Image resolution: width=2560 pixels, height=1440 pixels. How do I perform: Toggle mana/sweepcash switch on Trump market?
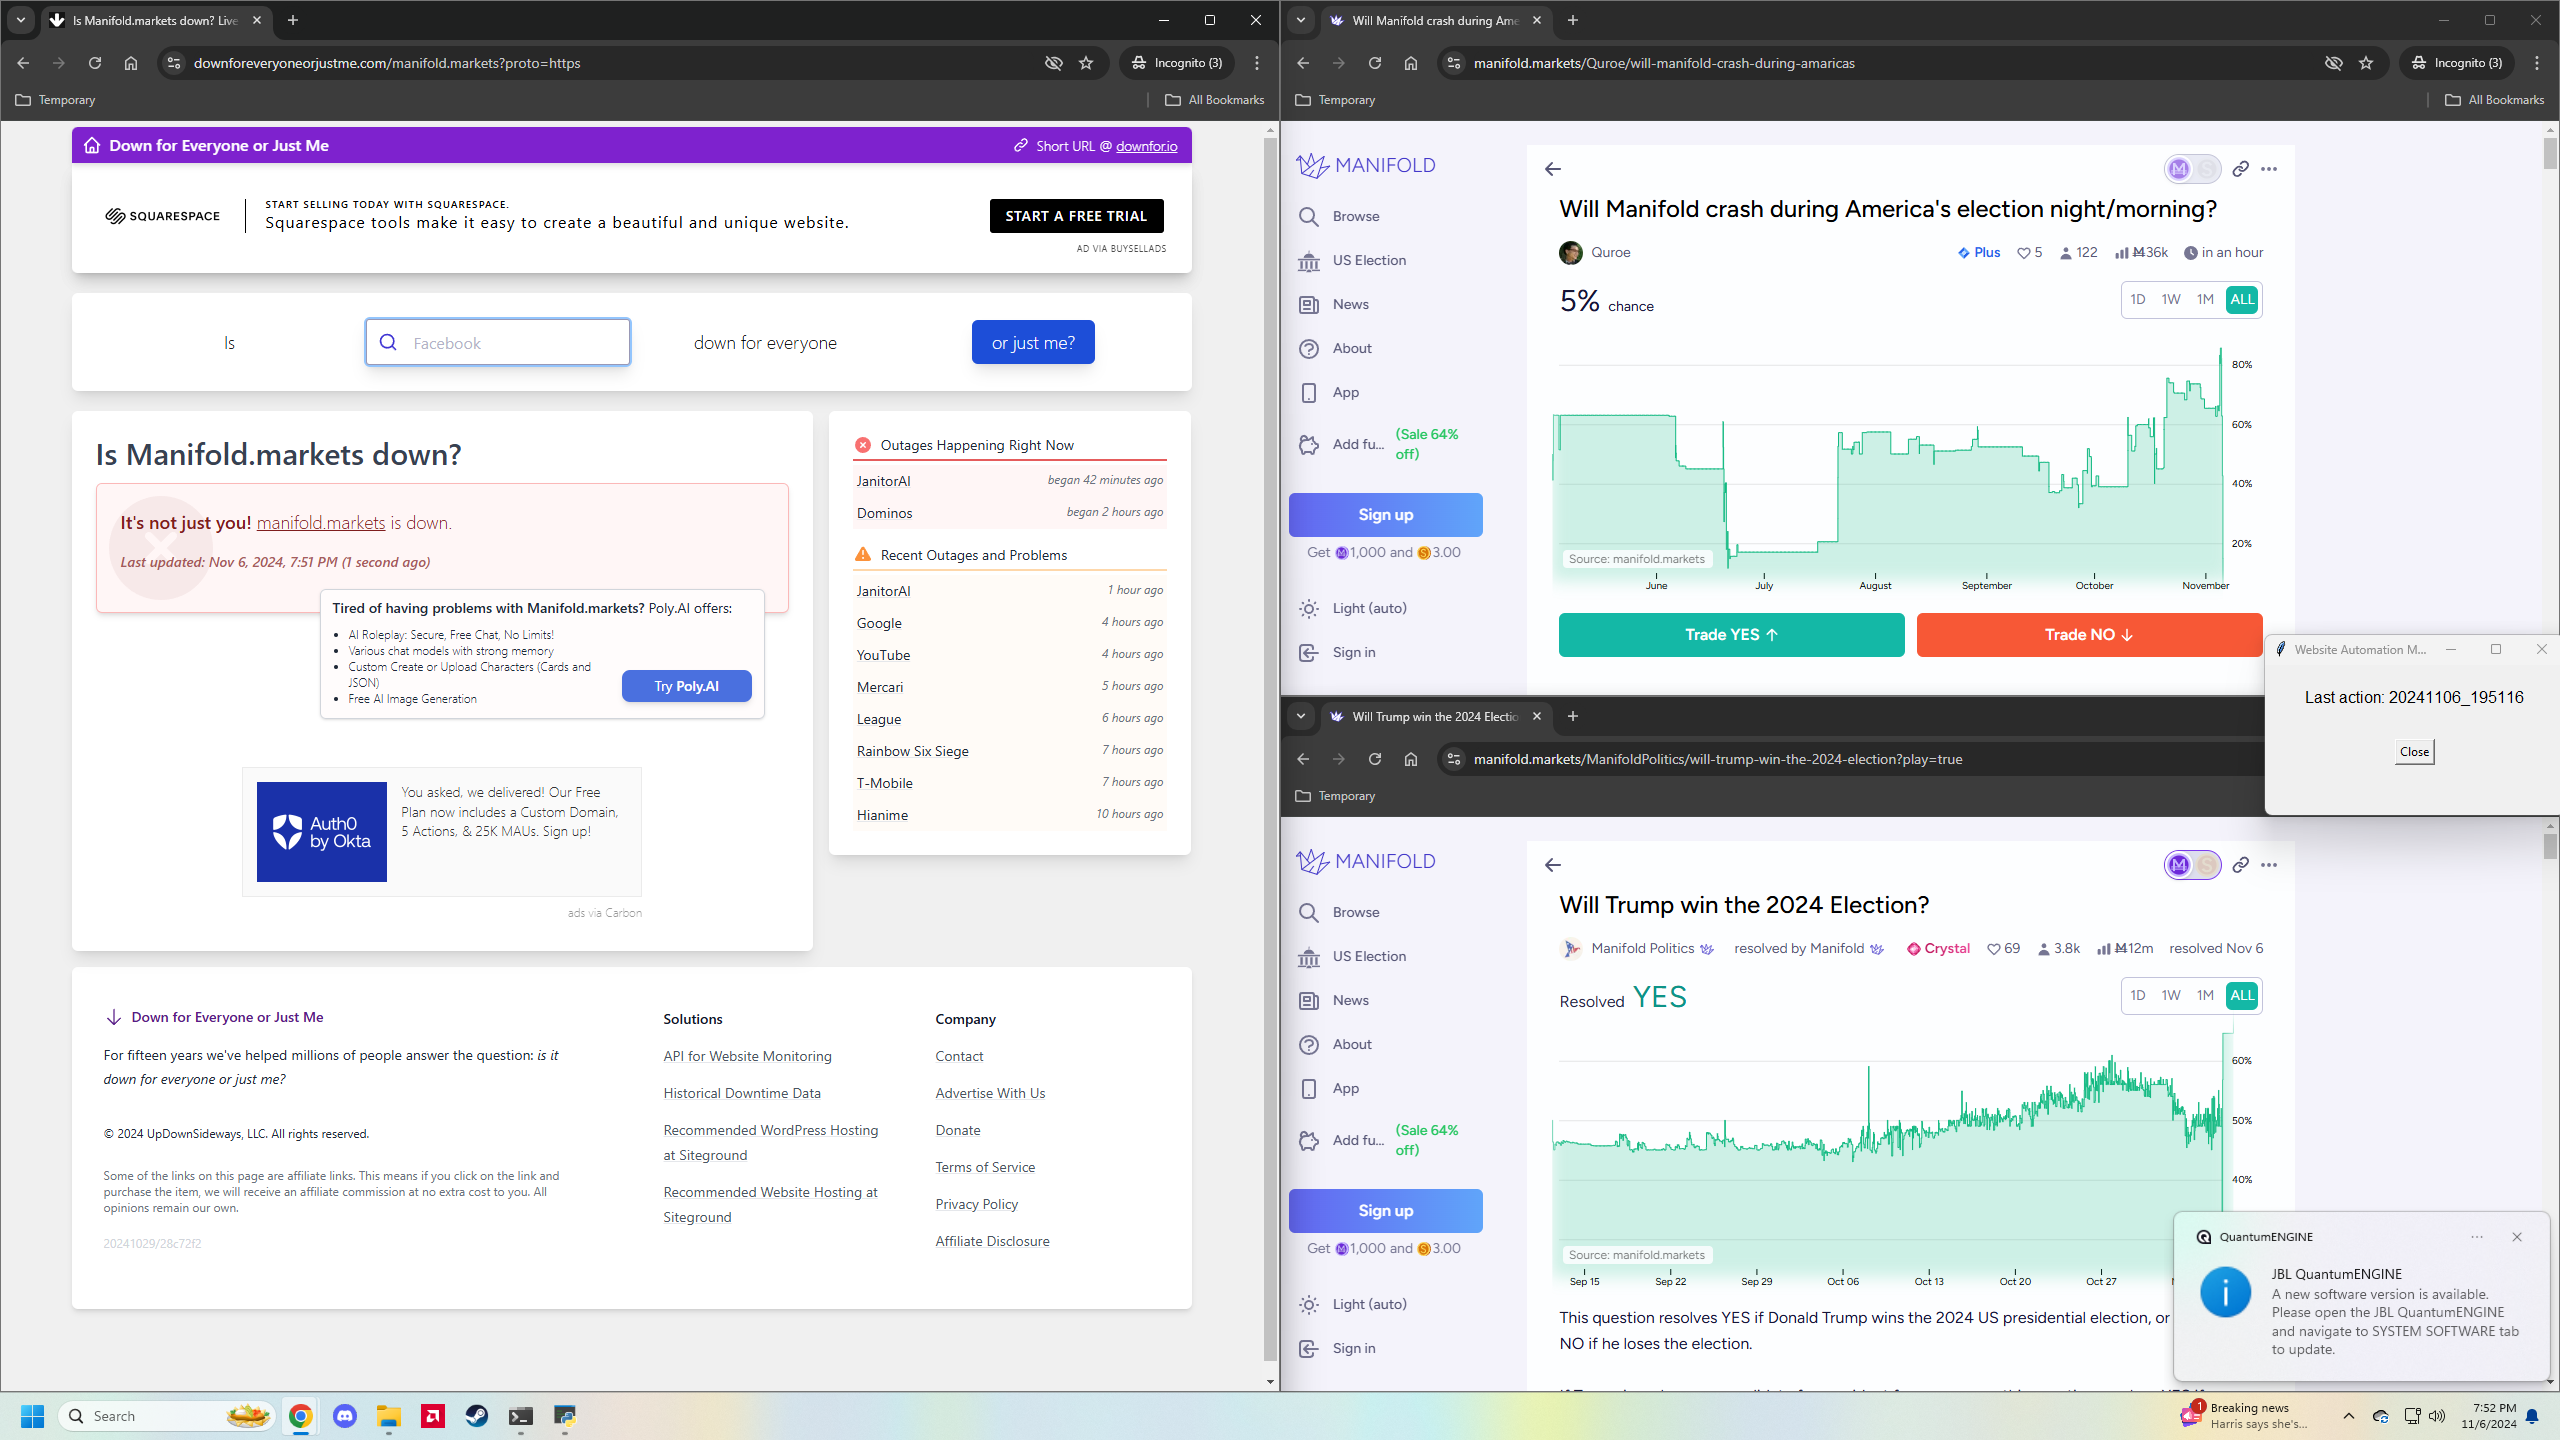pos(2193,865)
